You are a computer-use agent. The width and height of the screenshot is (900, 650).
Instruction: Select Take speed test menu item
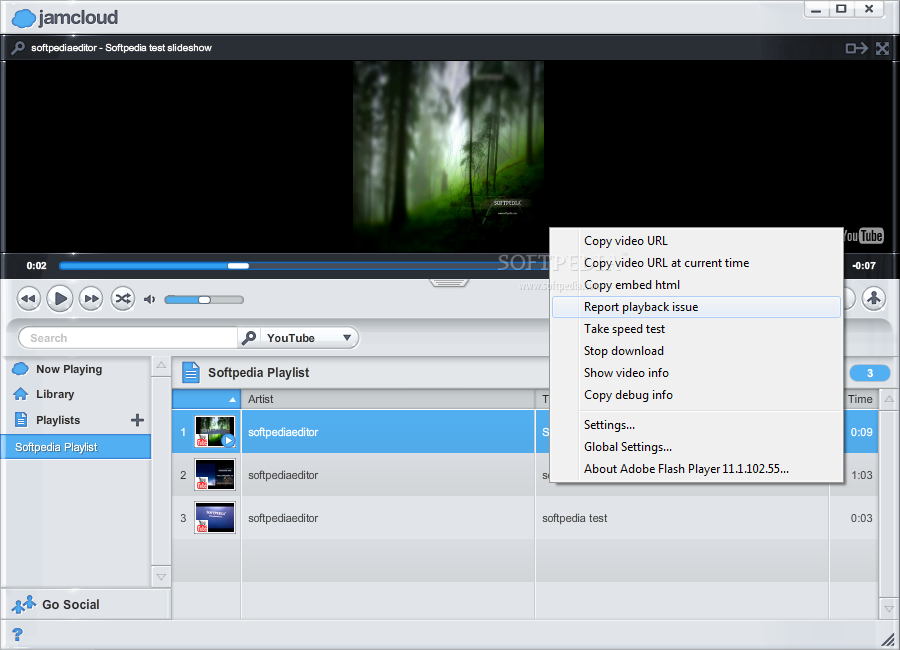(696, 329)
